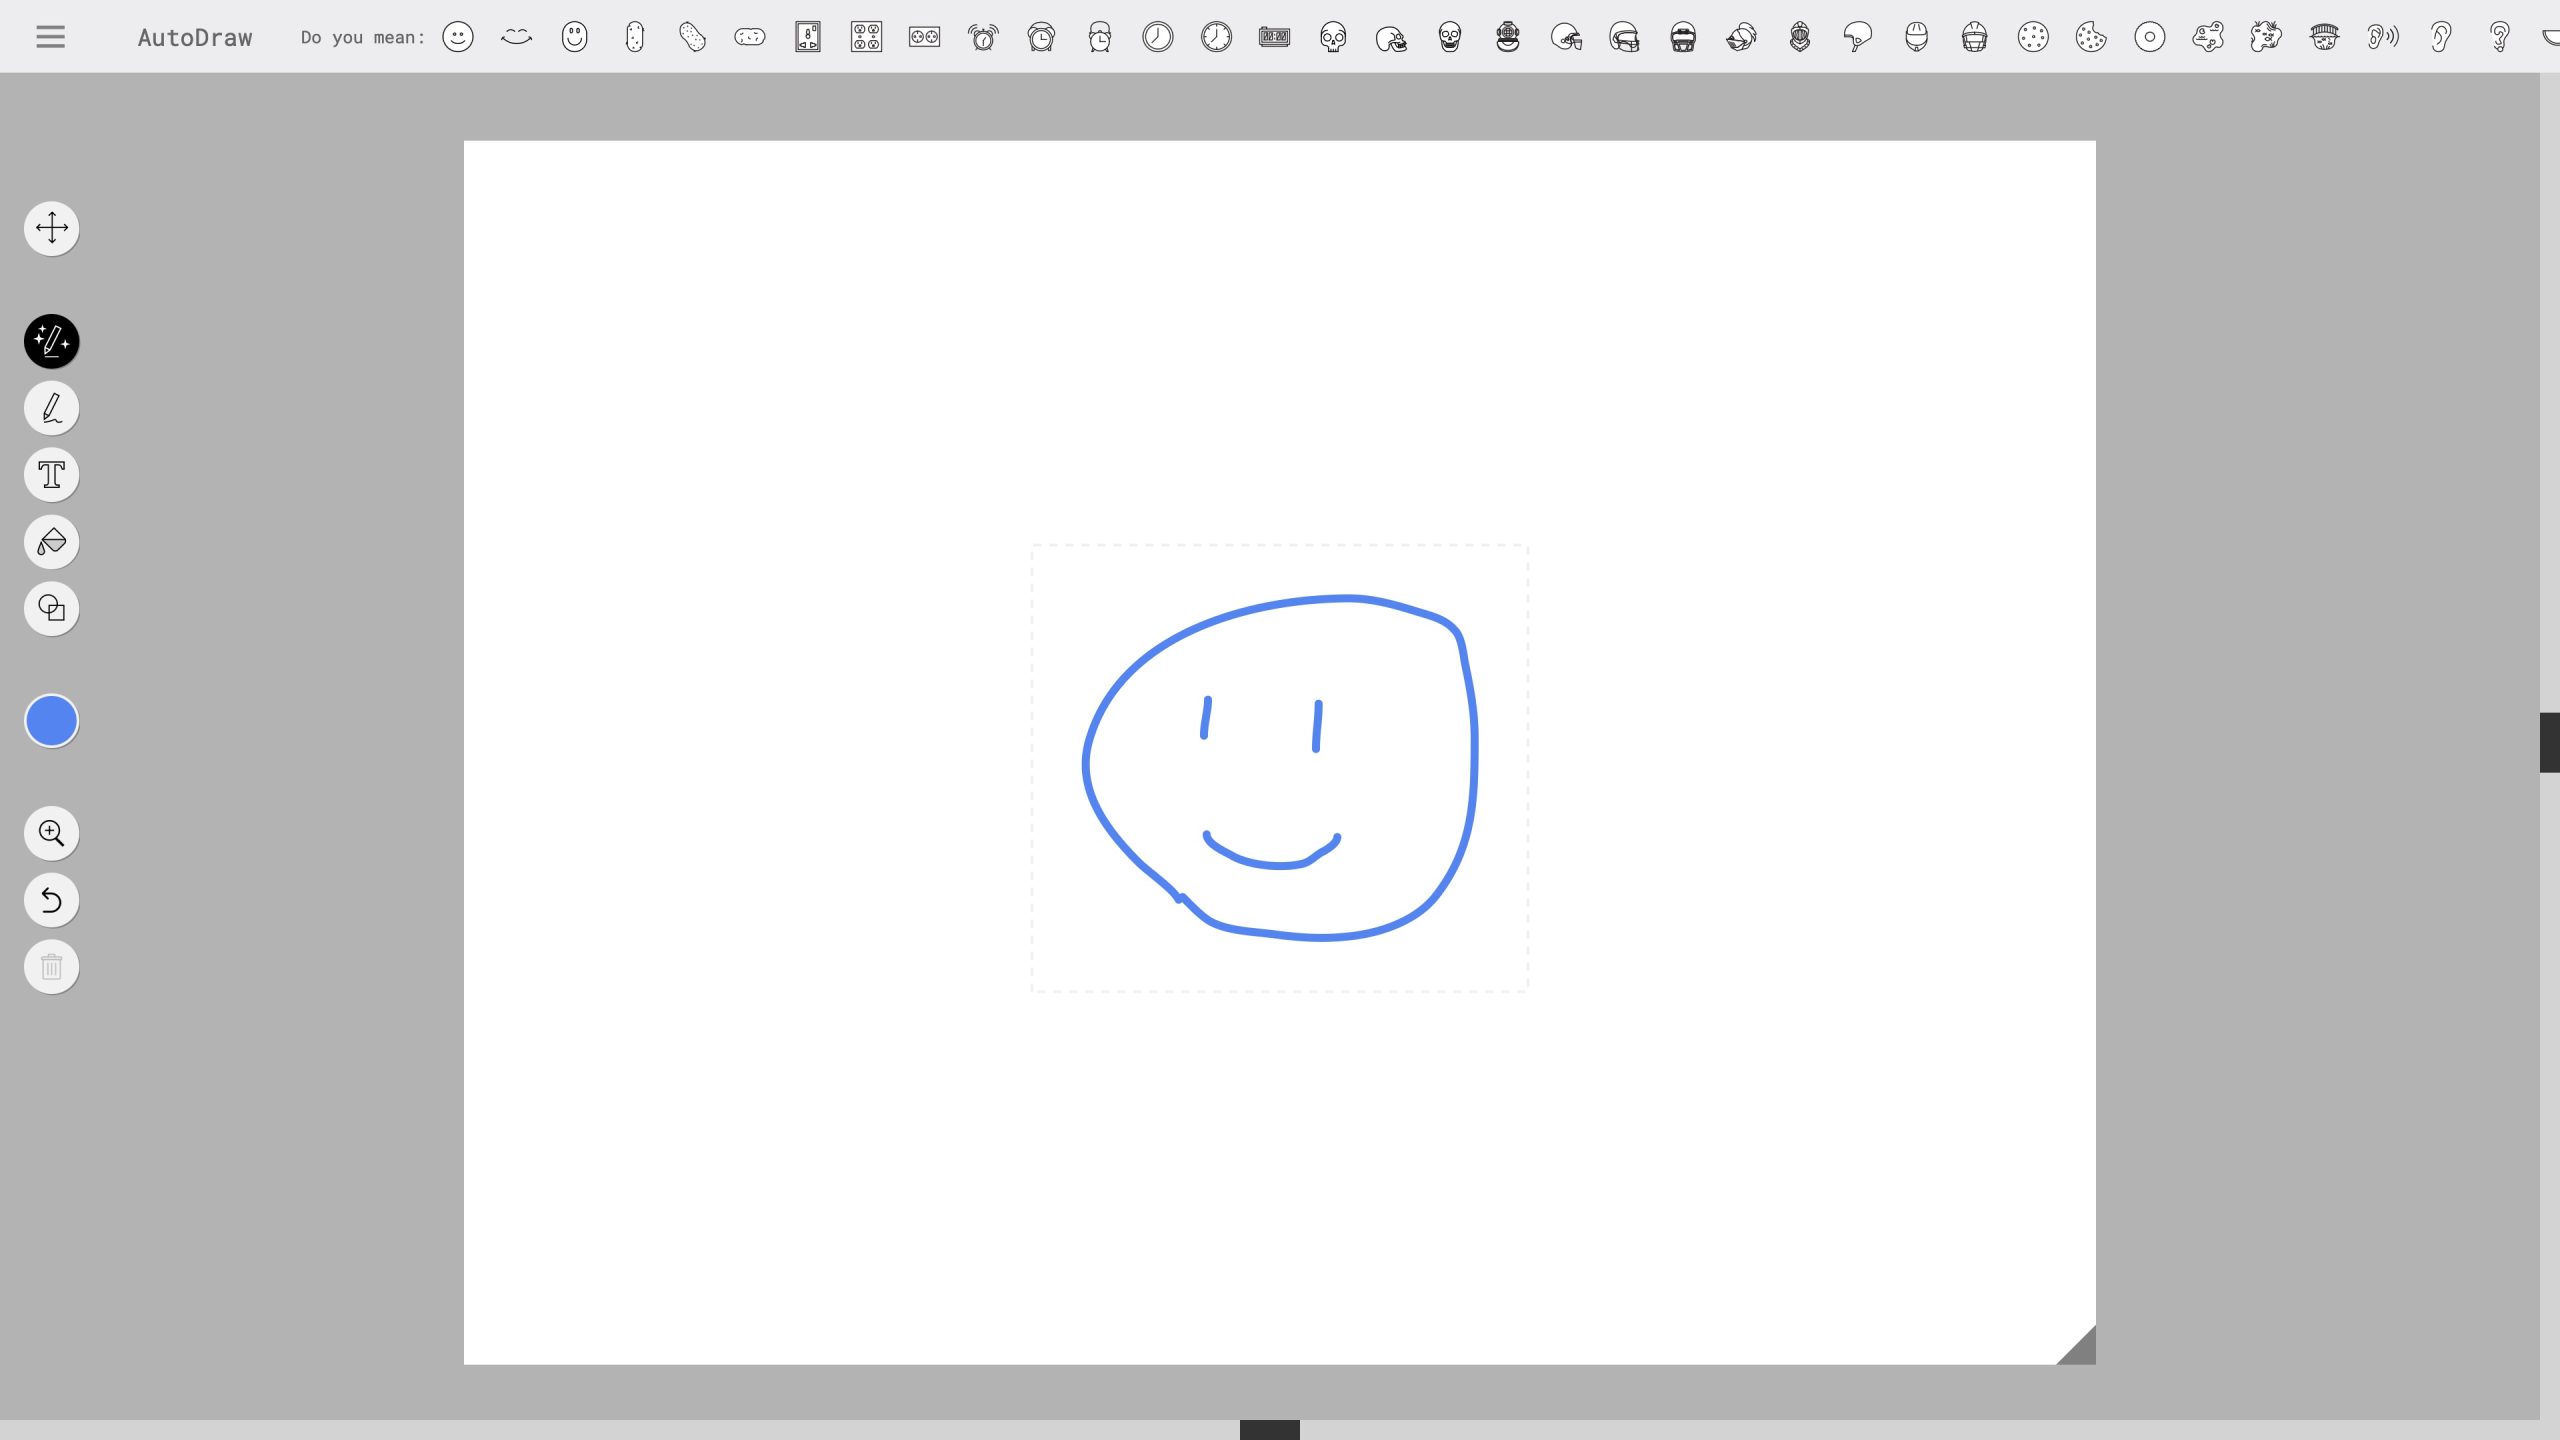
Task: Click the vertical scrollbar handle
Action: [x=2549, y=742]
